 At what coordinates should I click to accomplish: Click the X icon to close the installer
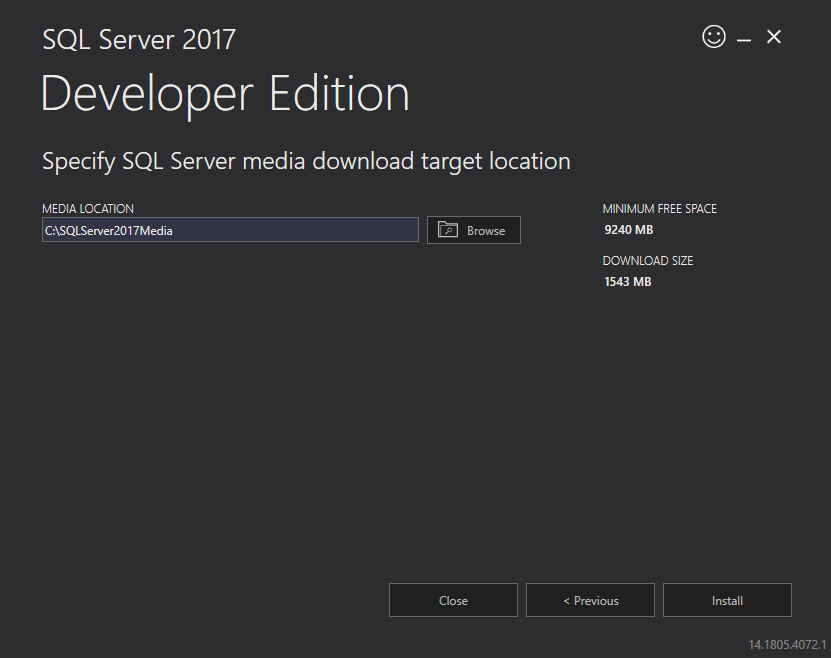774,36
